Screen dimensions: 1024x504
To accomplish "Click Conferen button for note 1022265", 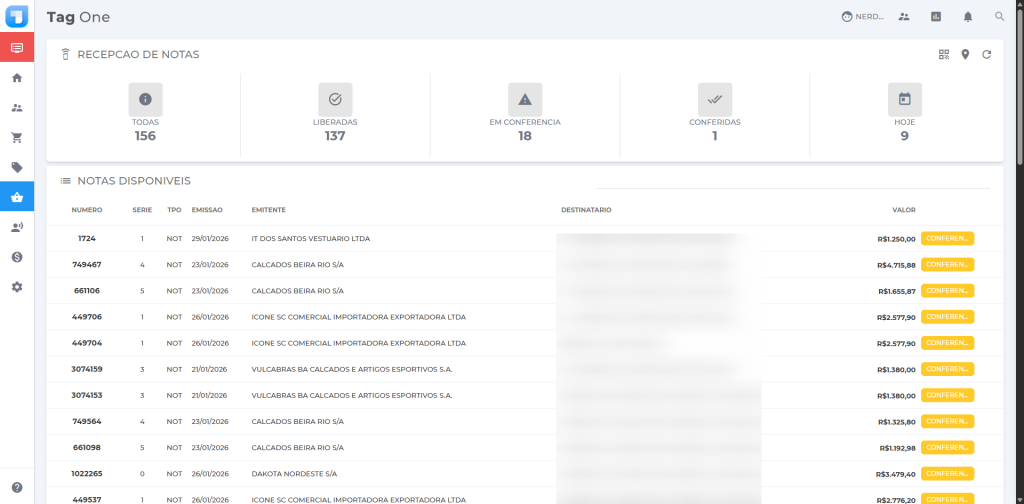I will (947, 473).
